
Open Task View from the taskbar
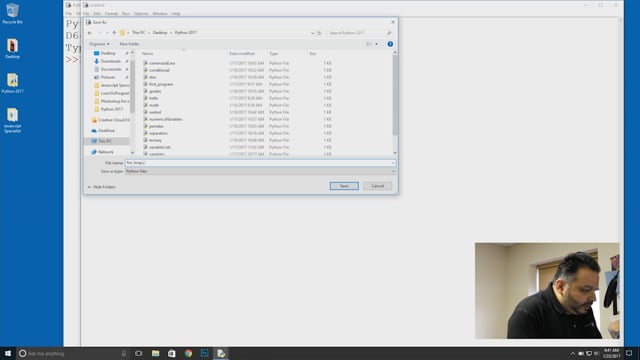tap(139, 353)
